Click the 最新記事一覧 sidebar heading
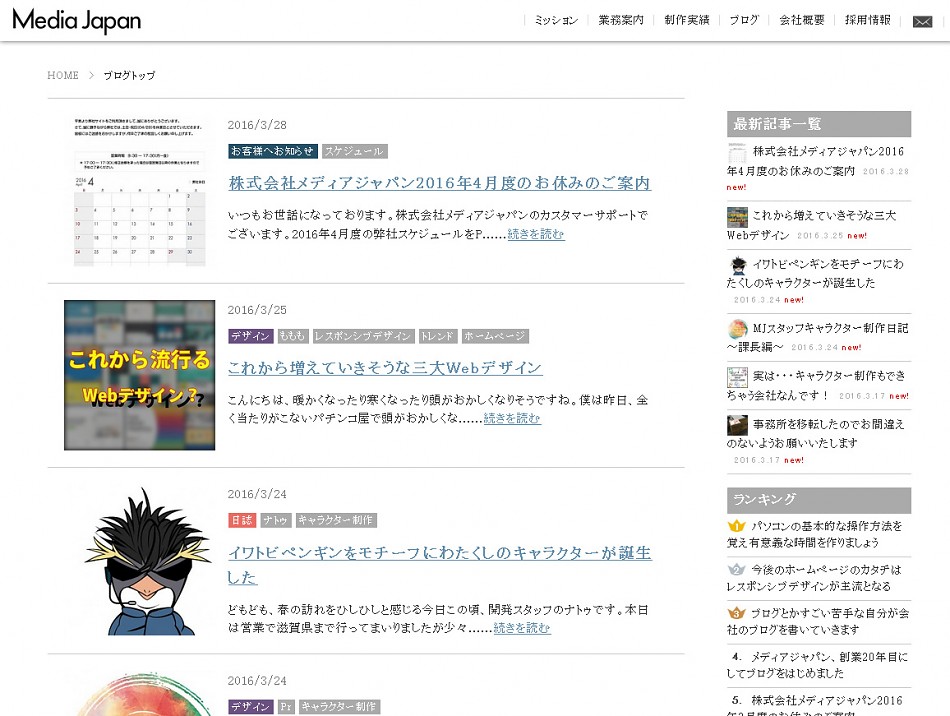 (x=819, y=124)
